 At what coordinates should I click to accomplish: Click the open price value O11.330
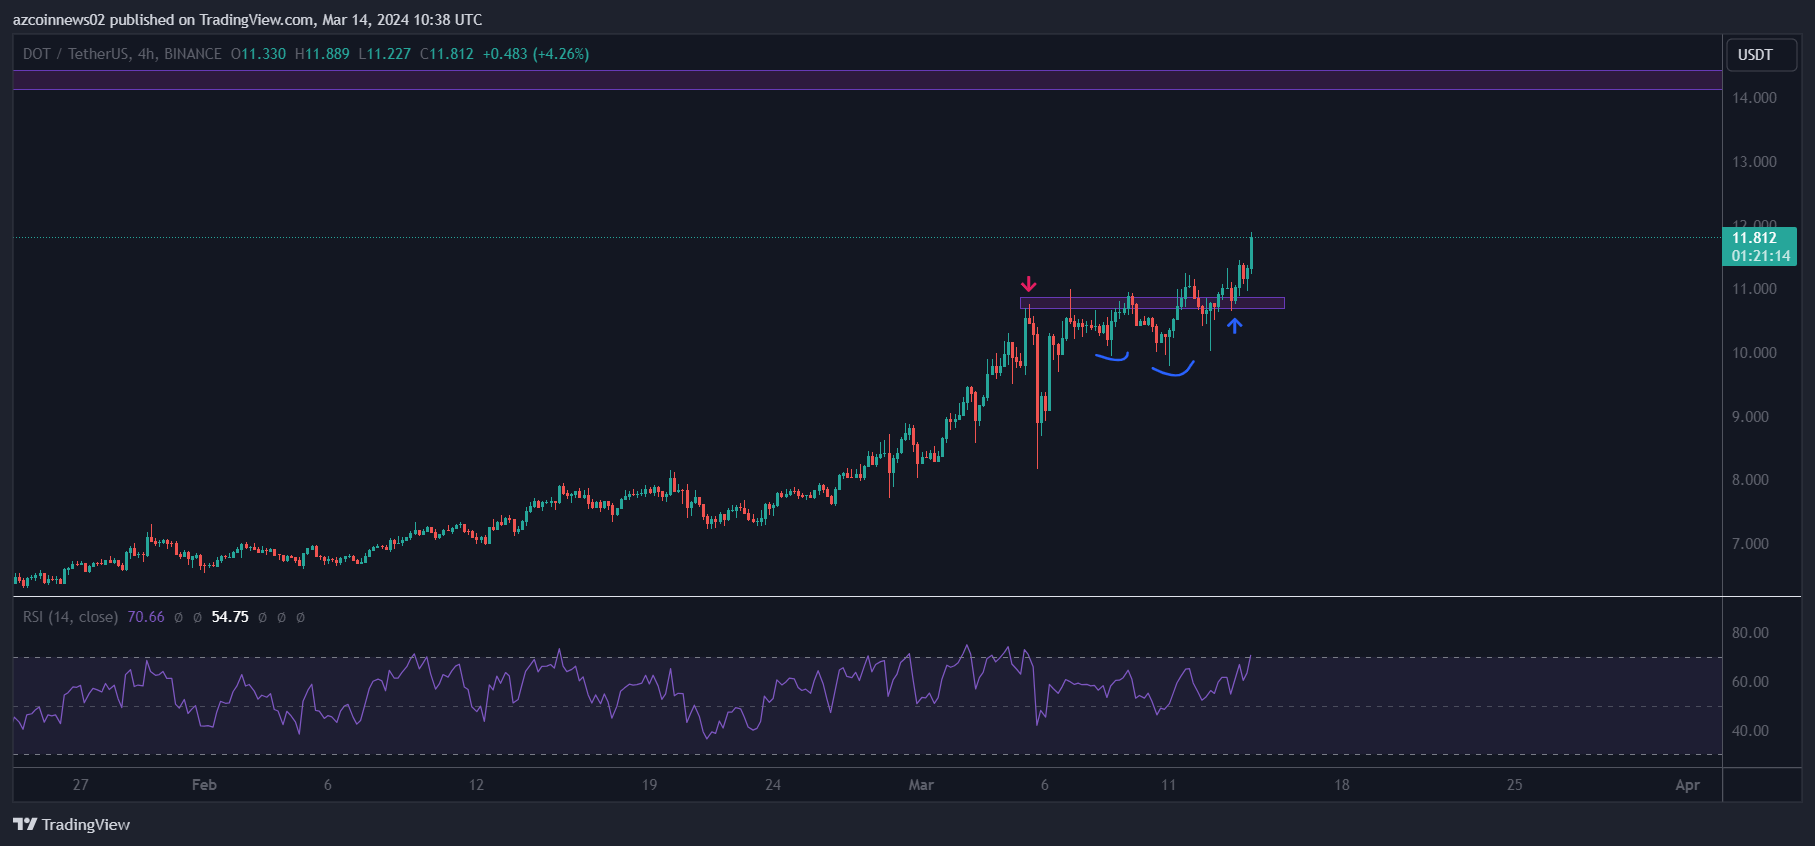coord(258,54)
